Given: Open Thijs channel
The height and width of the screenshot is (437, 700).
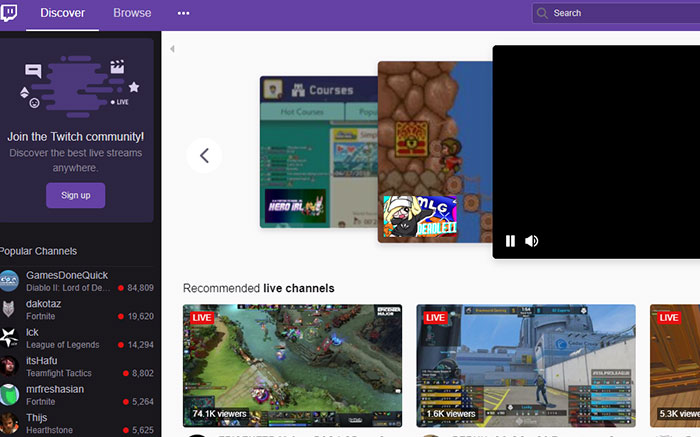Looking at the screenshot, I should (x=77, y=424).
